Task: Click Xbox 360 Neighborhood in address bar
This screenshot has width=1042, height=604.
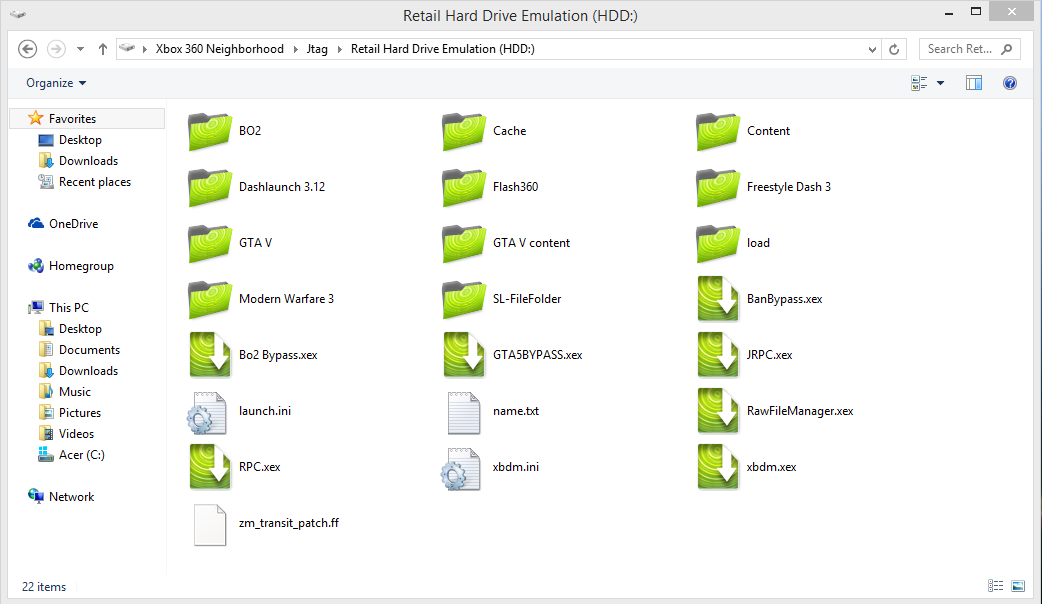Action: coord(219,49)
